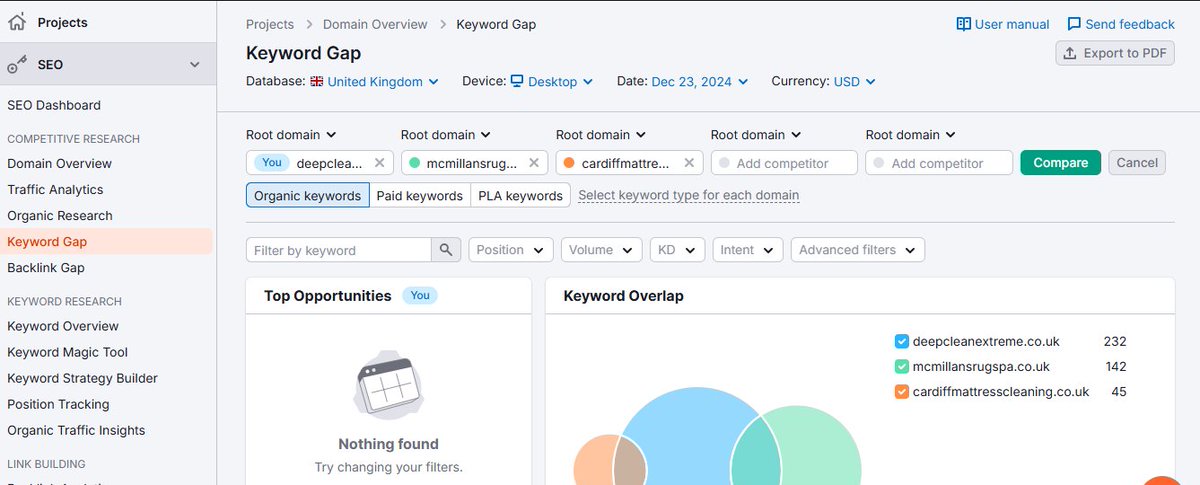Open Keyword Strategy Builder
Viewport: 1200px width, 485px height.
pos(82,378)
